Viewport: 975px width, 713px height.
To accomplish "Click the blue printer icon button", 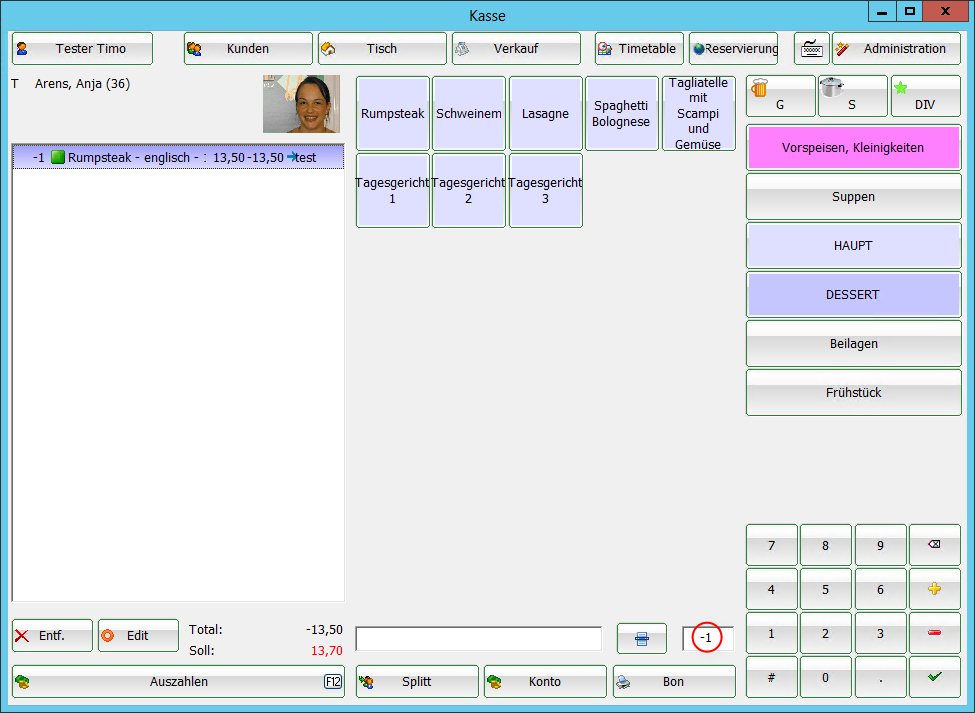I will (x=642, y=638).
